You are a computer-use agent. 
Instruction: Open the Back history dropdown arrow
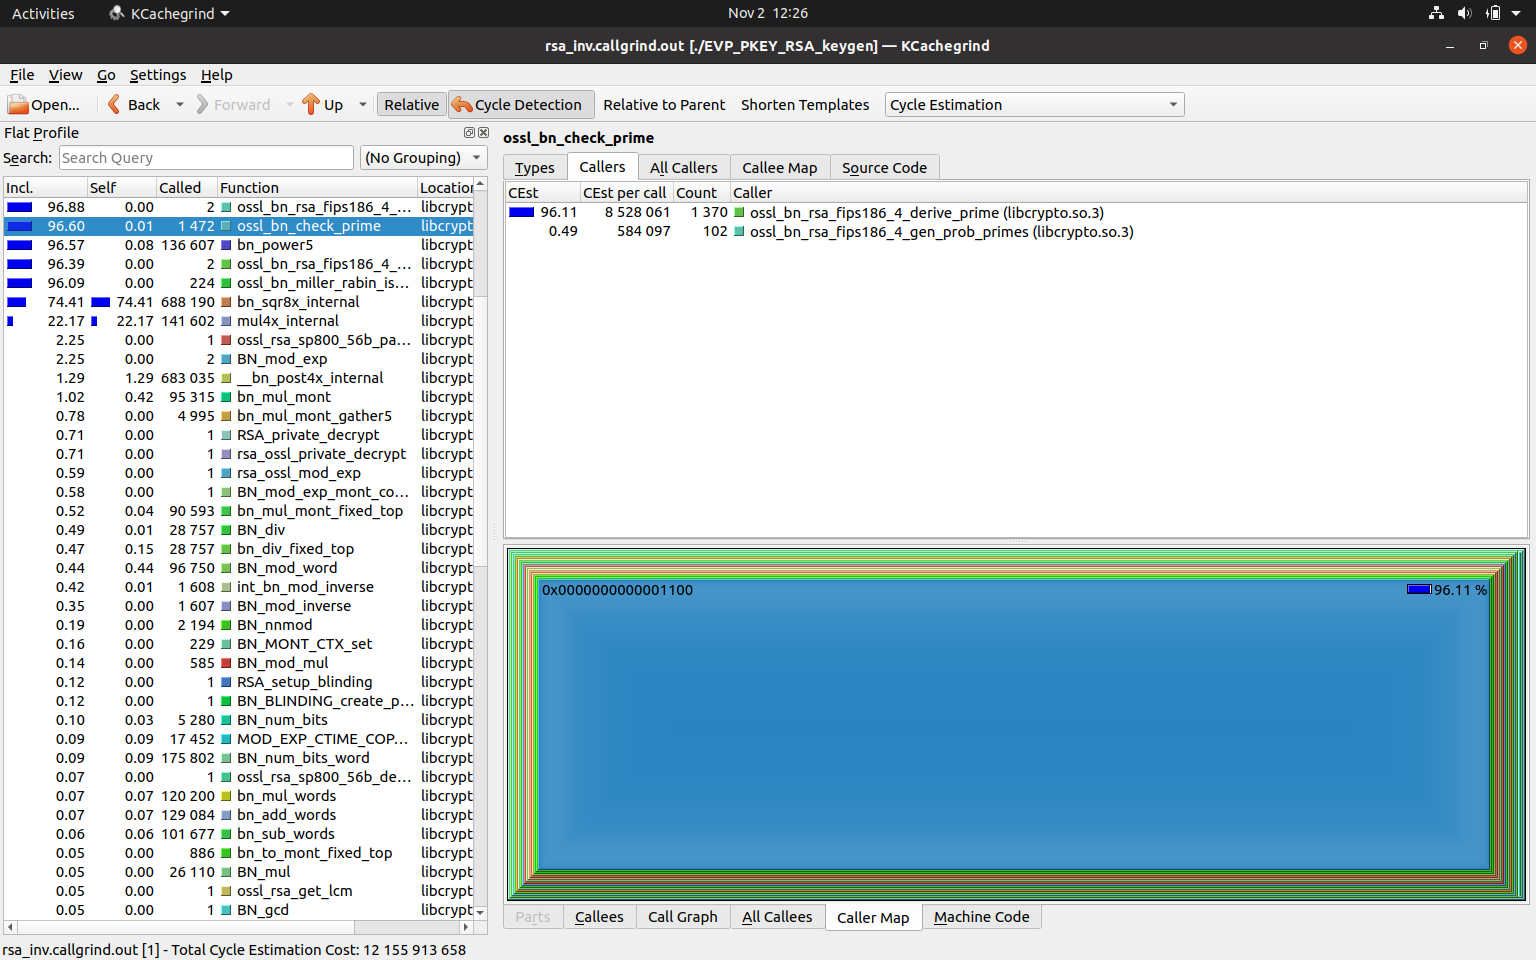[x=180, y=105]
